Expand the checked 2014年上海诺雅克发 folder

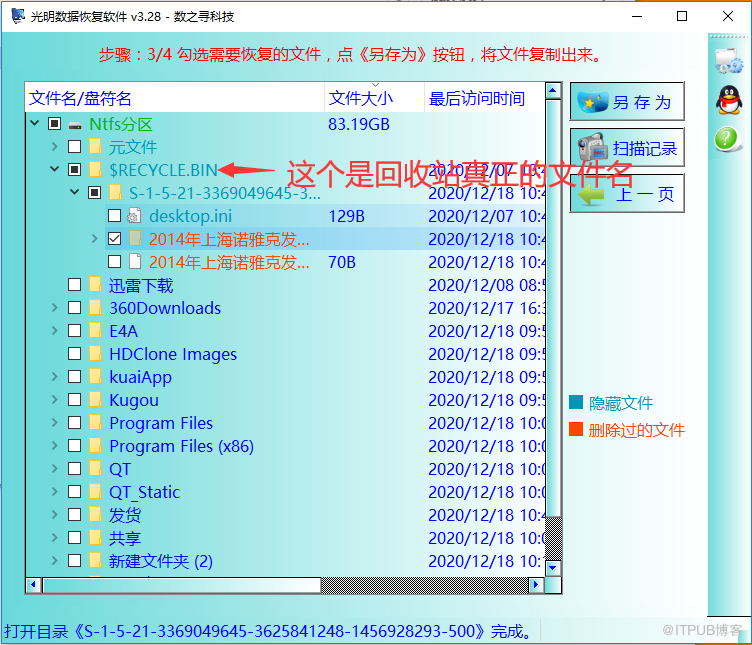coord(94,238)
